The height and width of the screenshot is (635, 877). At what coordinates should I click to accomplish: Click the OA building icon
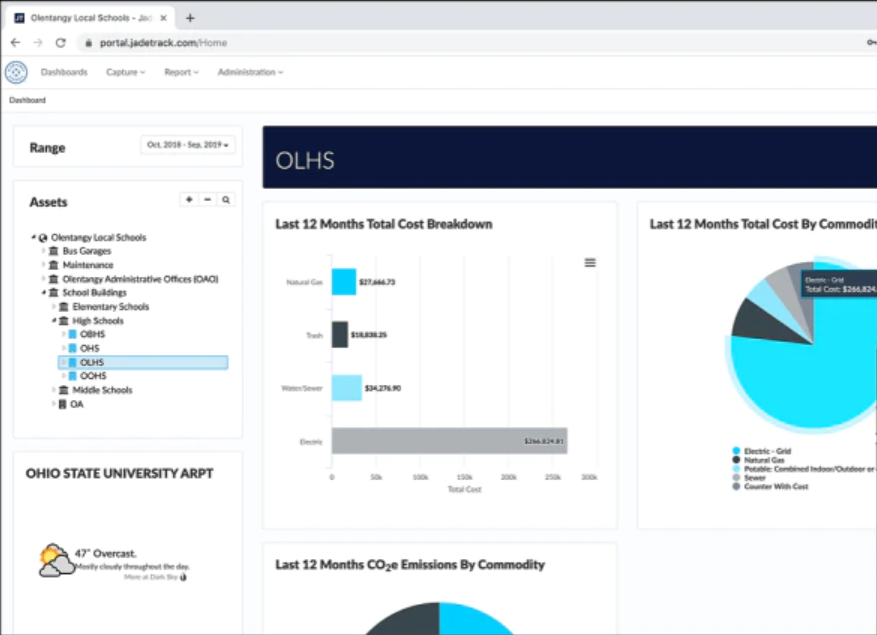coord(63,404)
